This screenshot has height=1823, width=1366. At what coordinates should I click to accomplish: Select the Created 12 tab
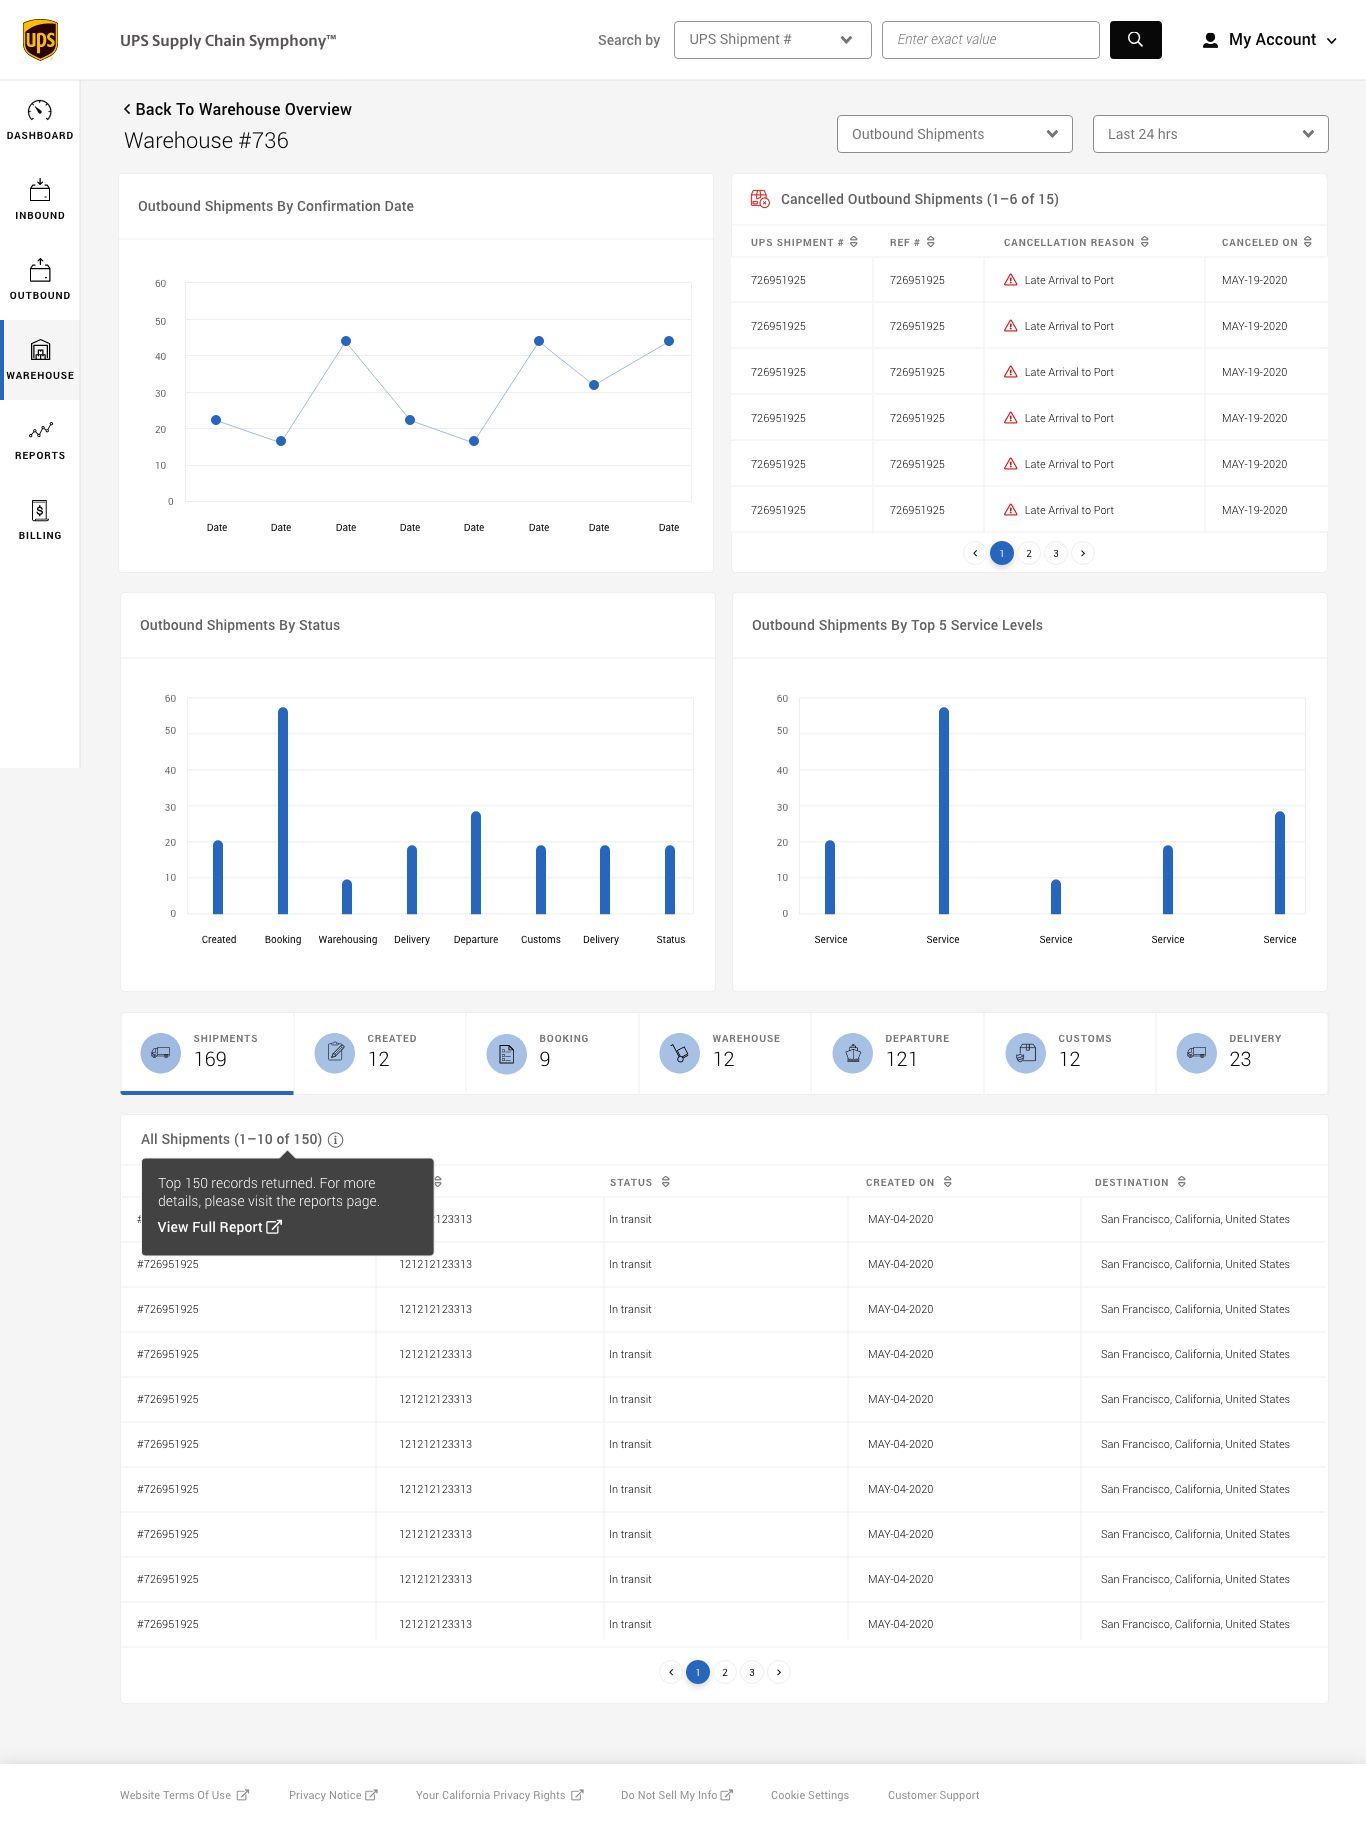[x=380, y=1053]
